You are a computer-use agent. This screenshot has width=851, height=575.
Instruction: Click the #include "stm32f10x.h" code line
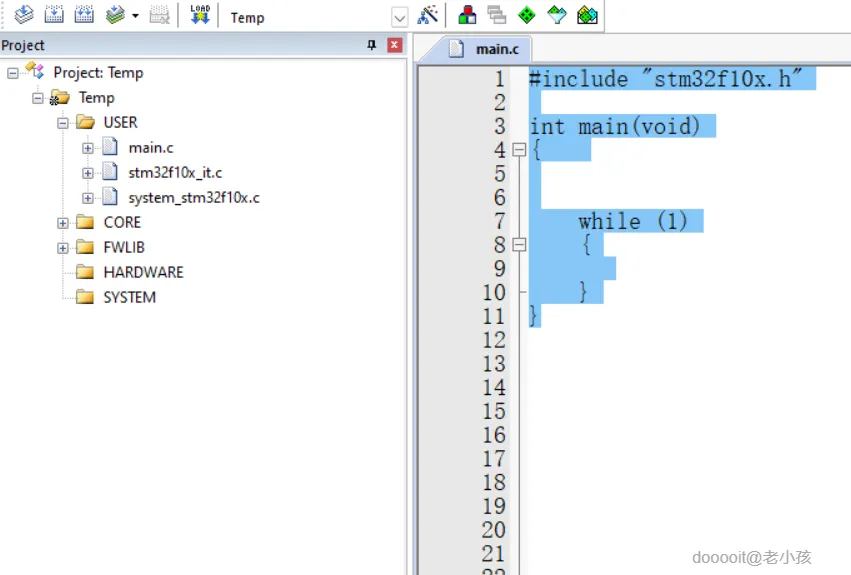pos(665,79)
